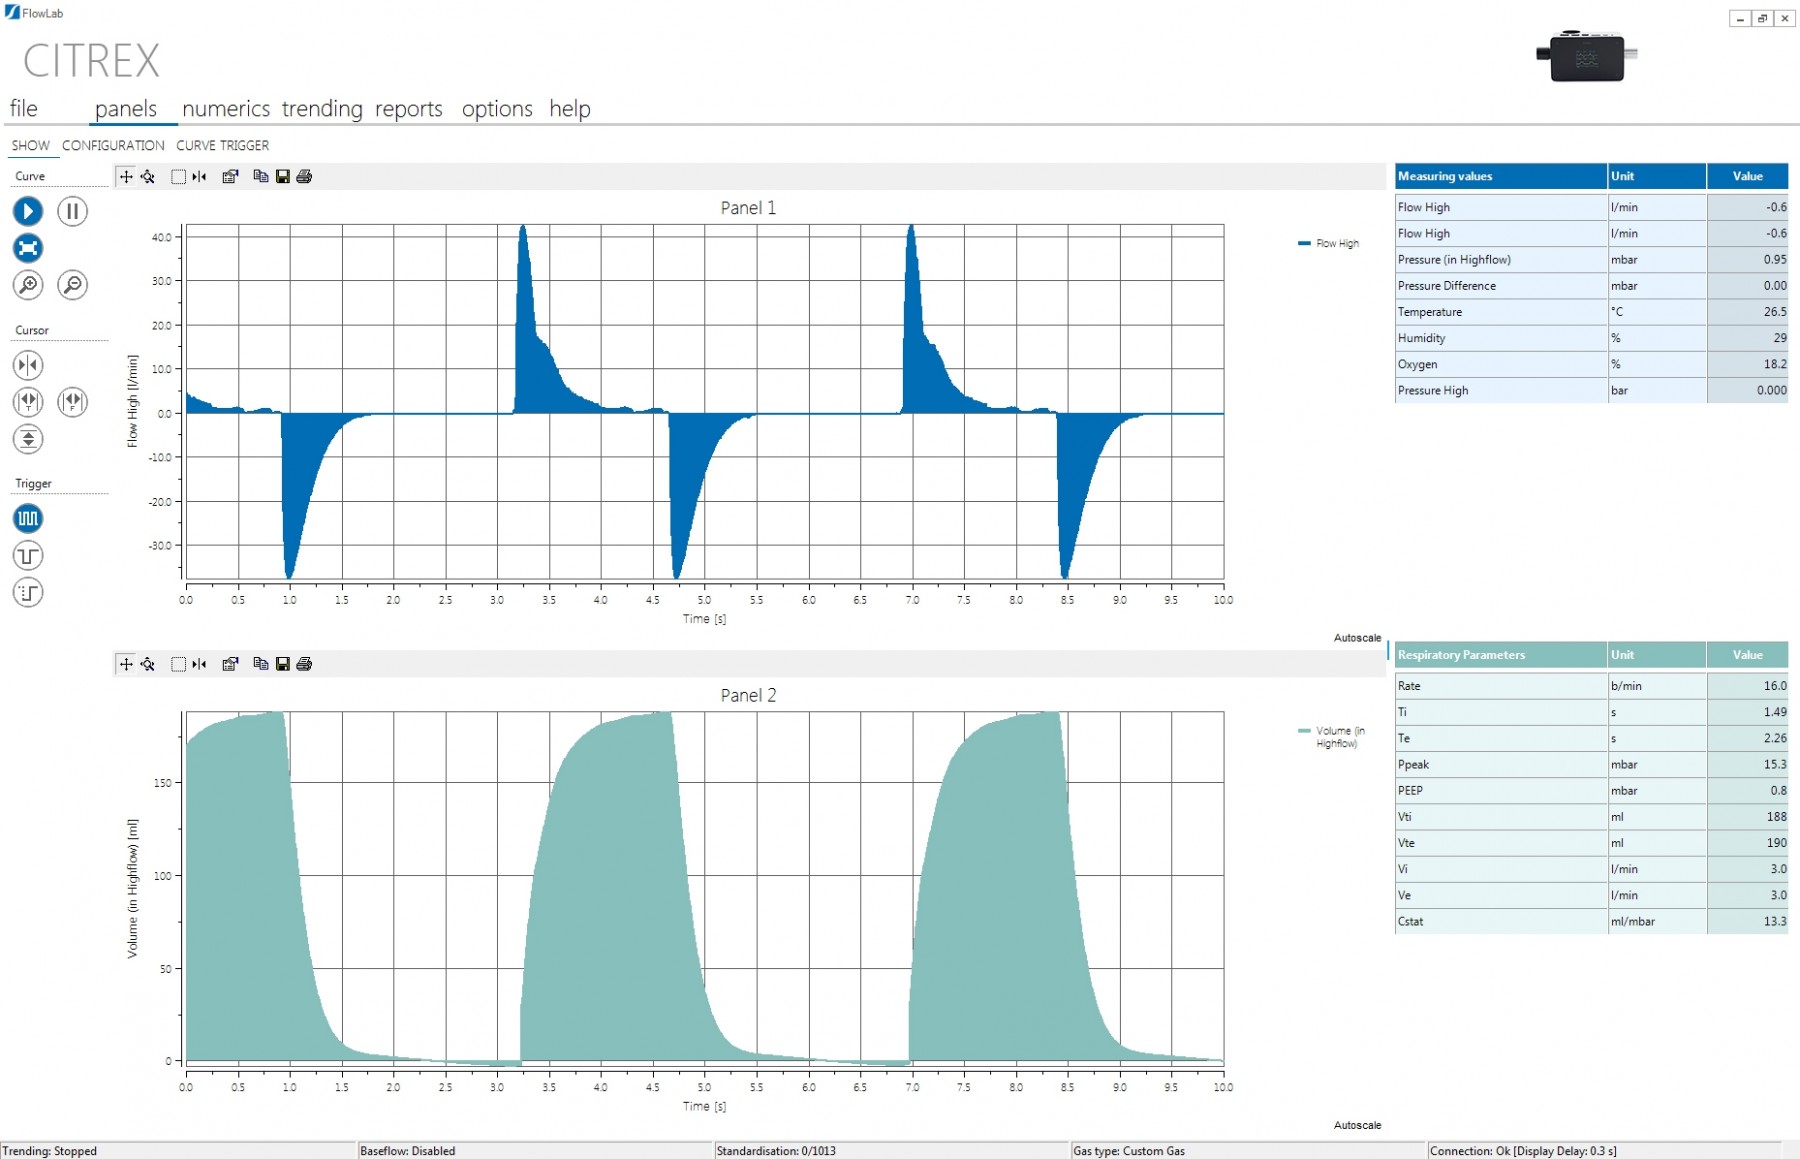
Task: Select the zoom out magnifier under Curve
Action: 72,285
